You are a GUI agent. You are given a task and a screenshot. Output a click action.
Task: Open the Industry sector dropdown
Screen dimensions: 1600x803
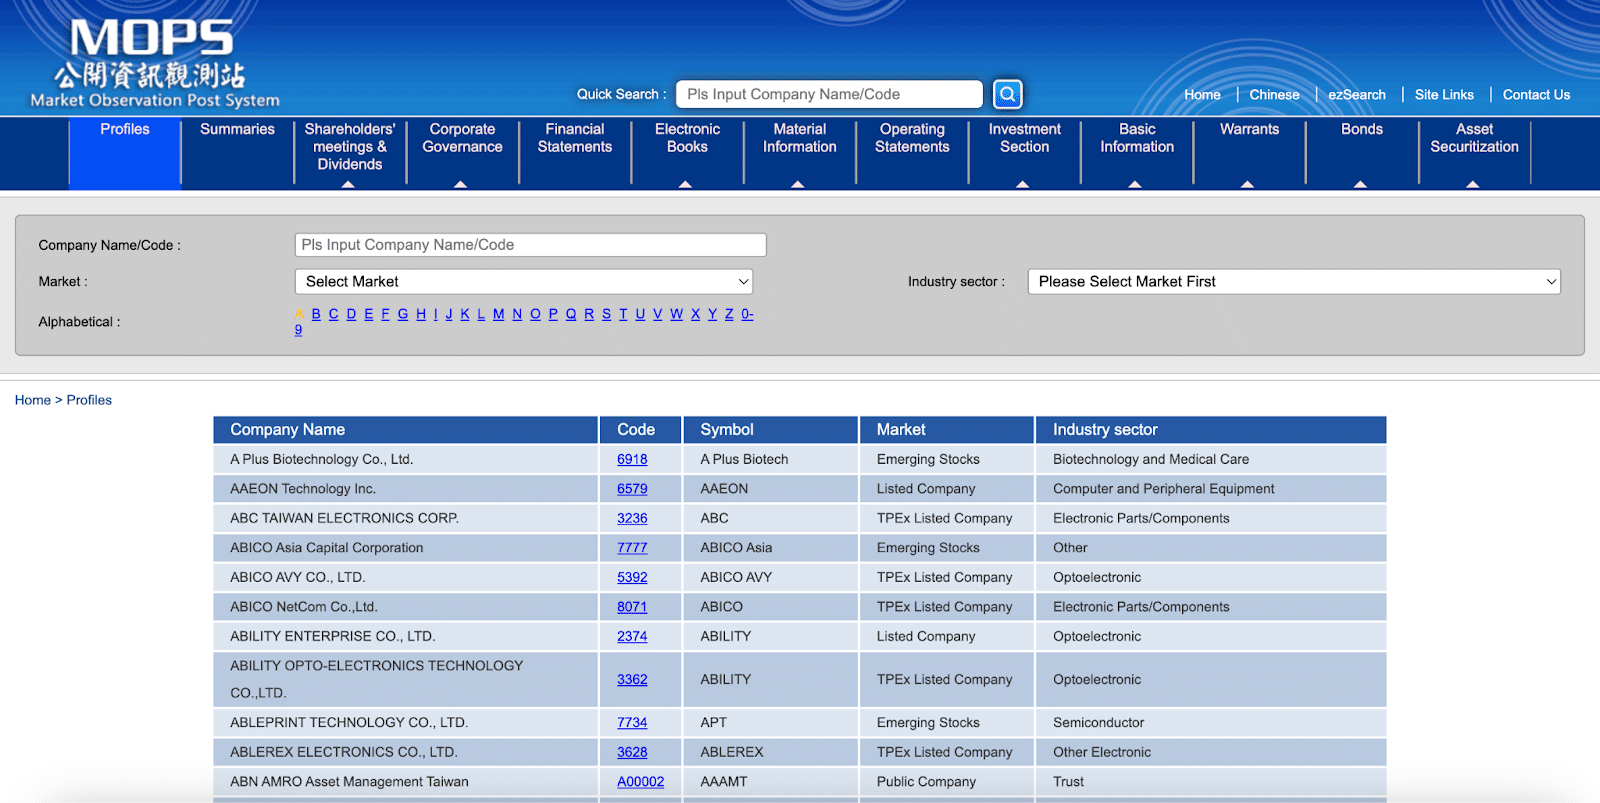point(1293,282)
